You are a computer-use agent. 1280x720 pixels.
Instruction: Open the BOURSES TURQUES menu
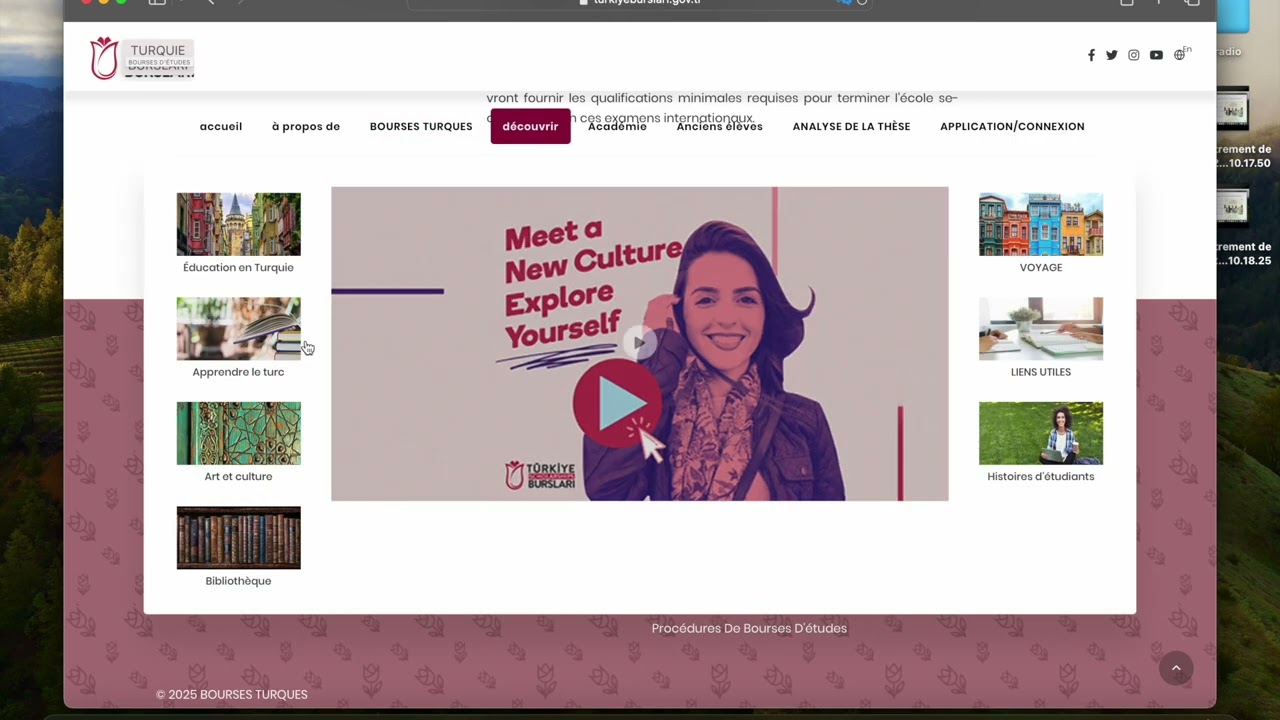[421, 127]
